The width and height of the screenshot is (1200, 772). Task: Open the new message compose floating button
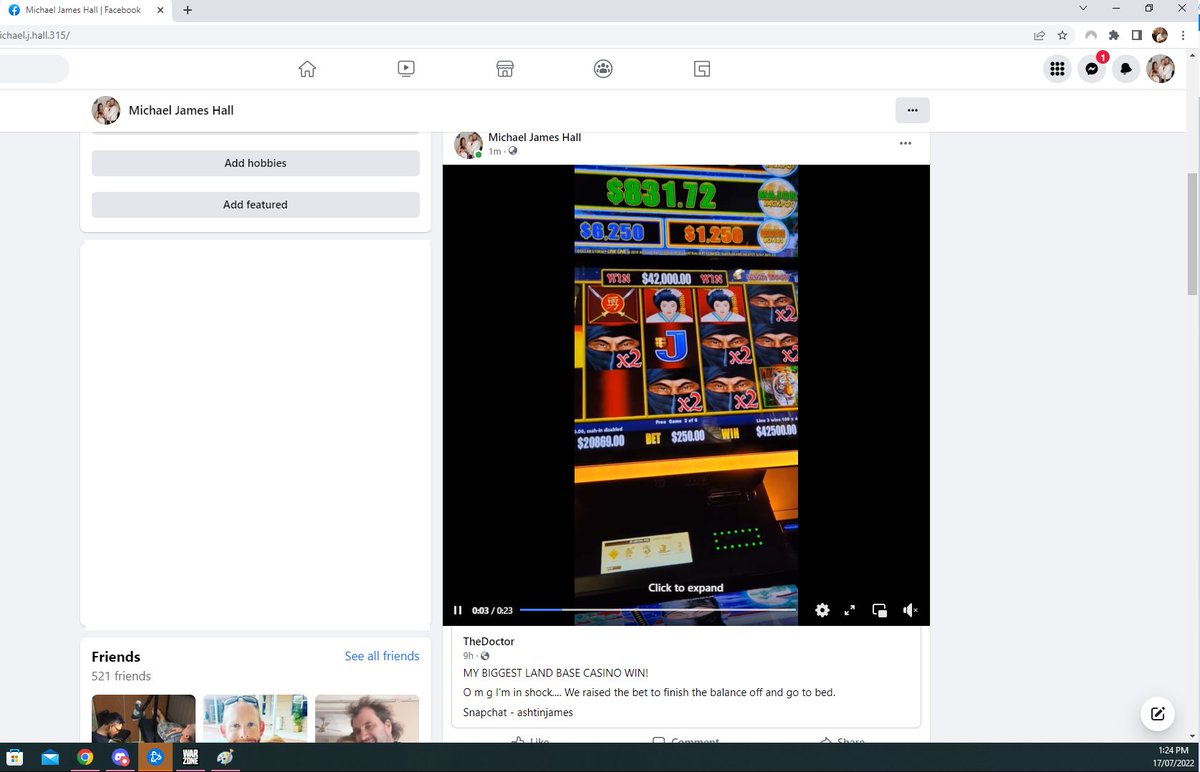pos(1157,713)
